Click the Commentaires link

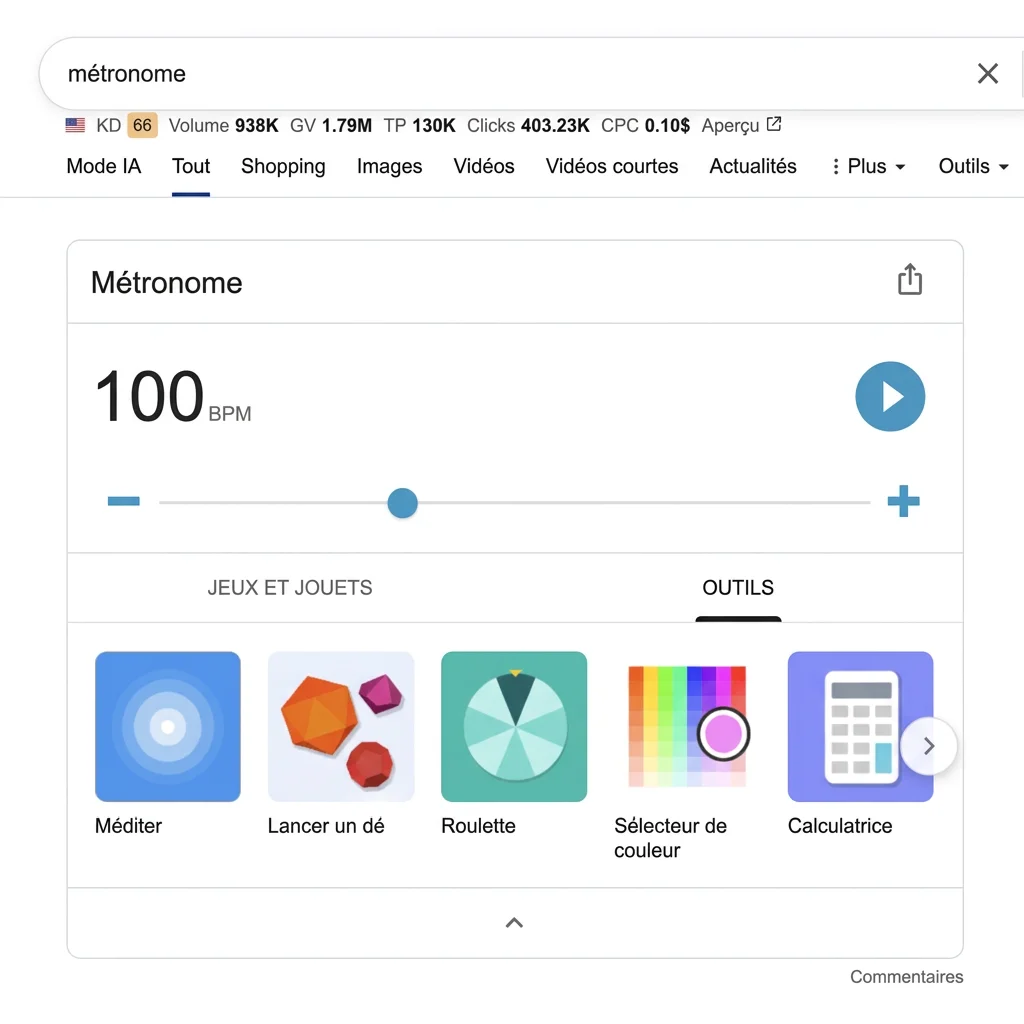[x=906, y=977]
